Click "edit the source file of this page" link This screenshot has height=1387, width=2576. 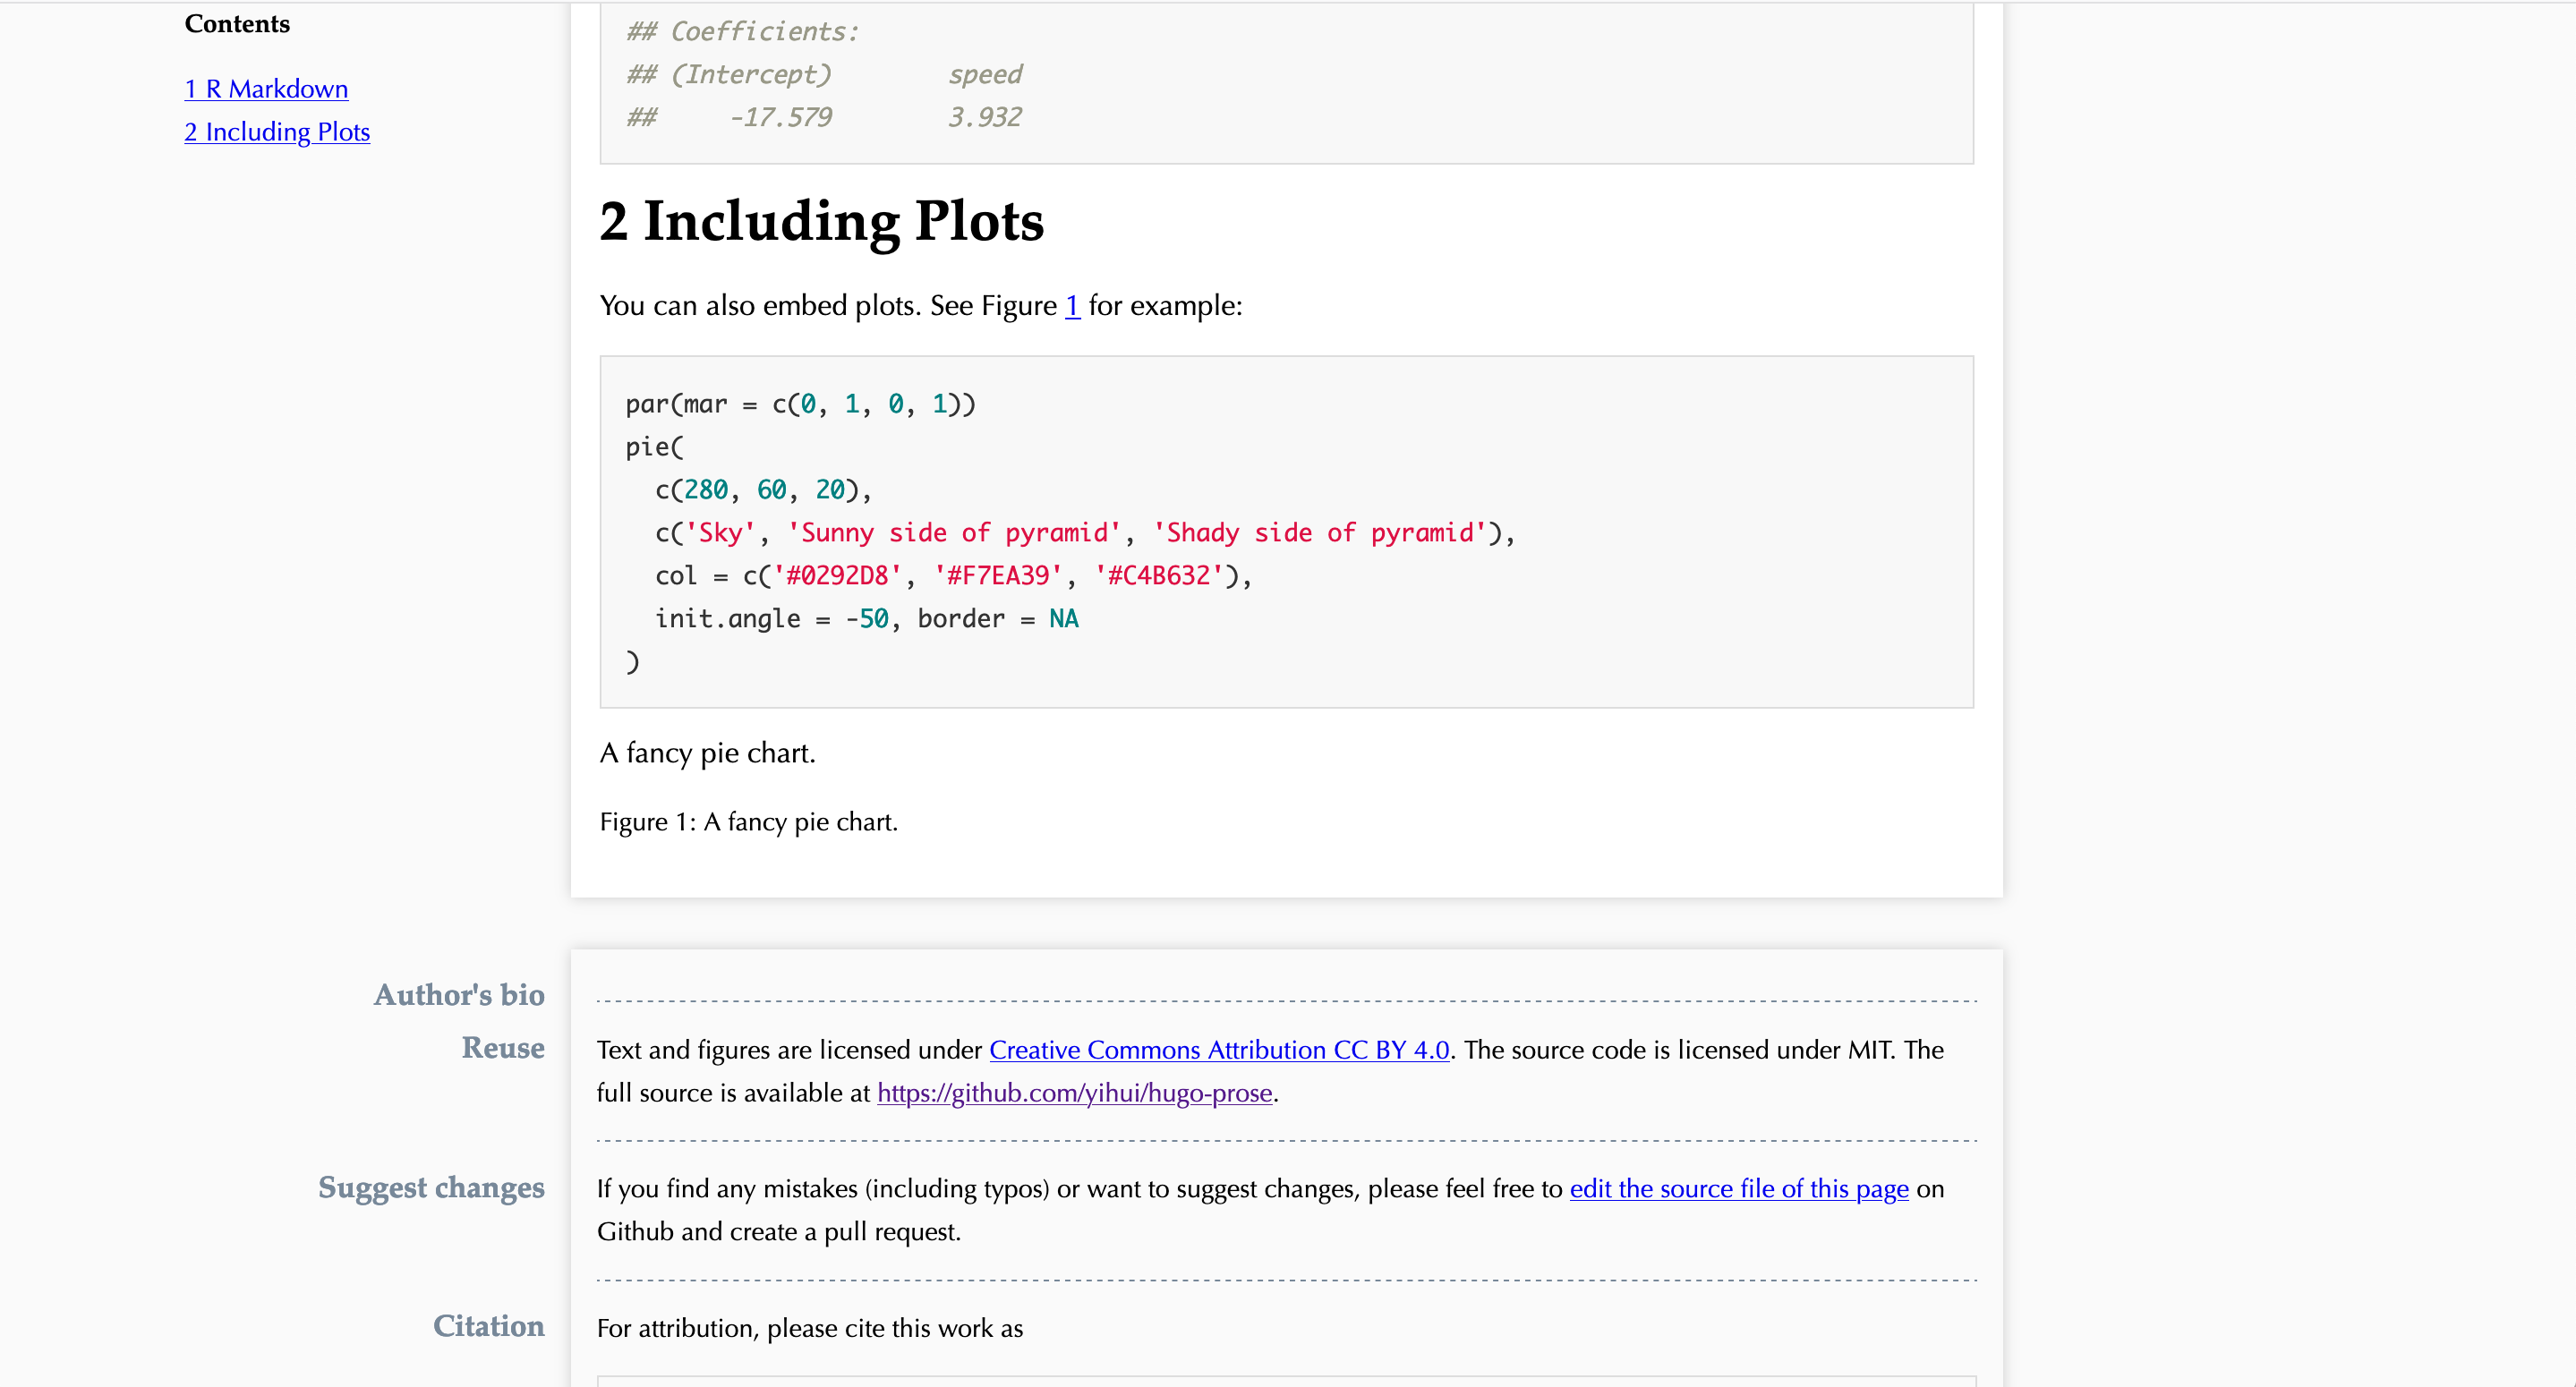click(1738, 1189)
